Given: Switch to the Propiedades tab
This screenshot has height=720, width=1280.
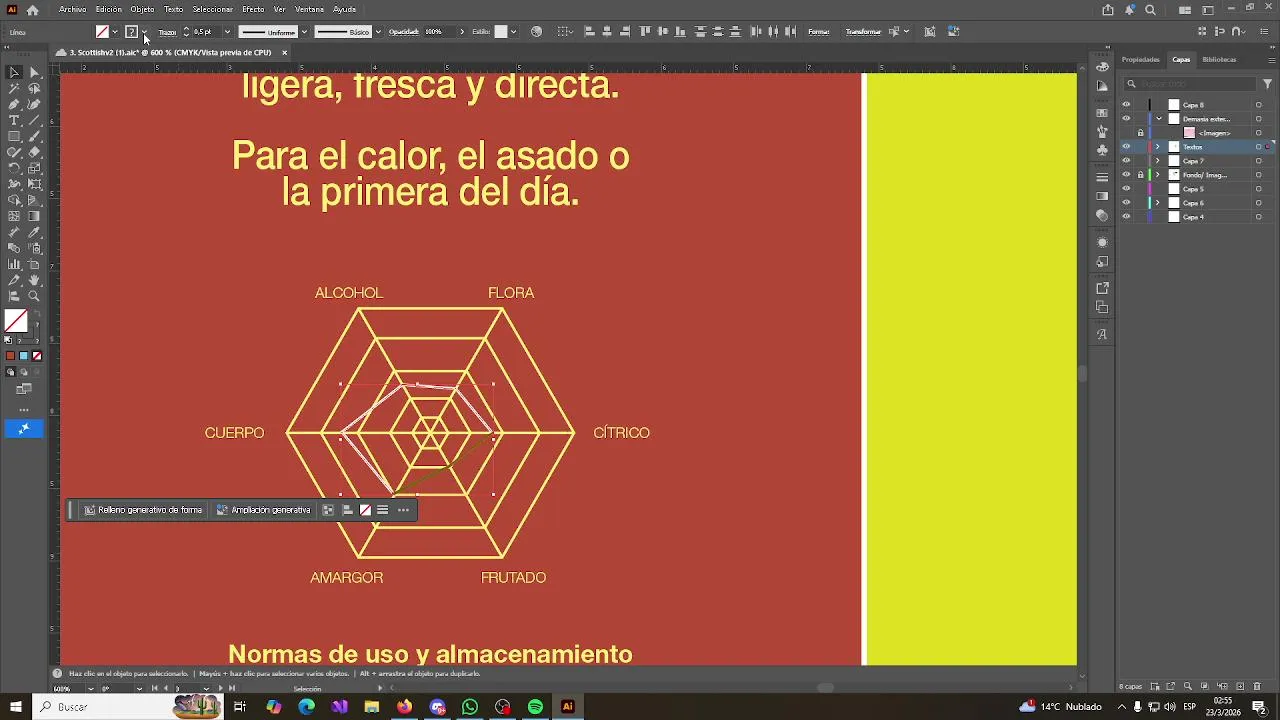Looking at the screenshot, I should (x=1140, y=59).
